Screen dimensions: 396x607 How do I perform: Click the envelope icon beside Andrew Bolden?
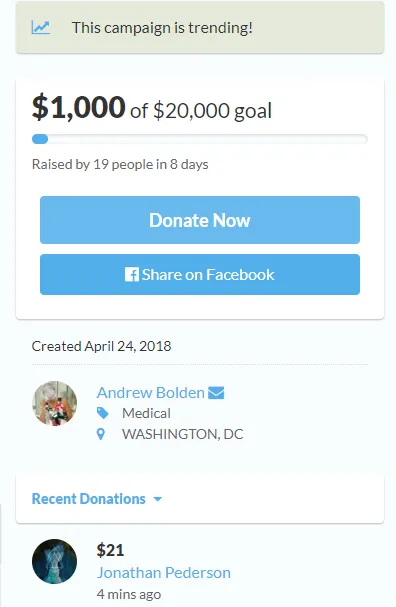[216, 393]
